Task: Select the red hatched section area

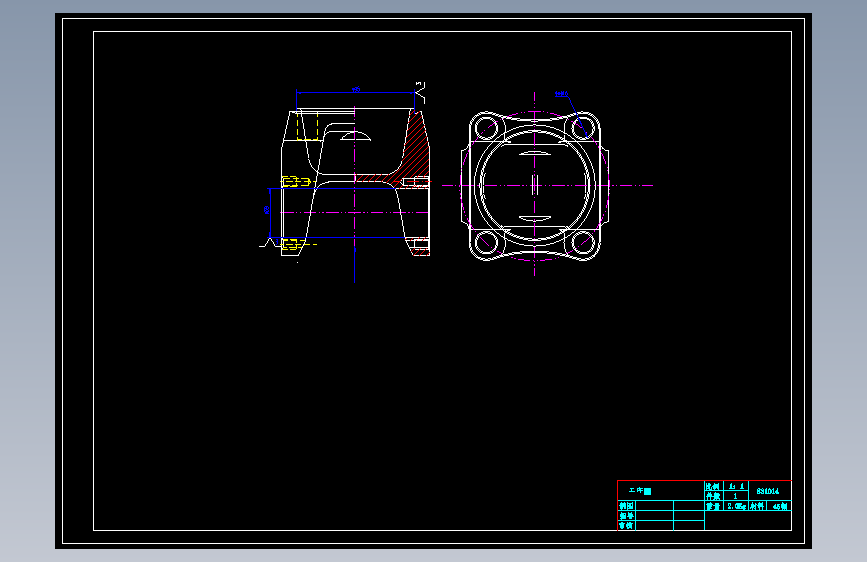Action: [416, 147]
